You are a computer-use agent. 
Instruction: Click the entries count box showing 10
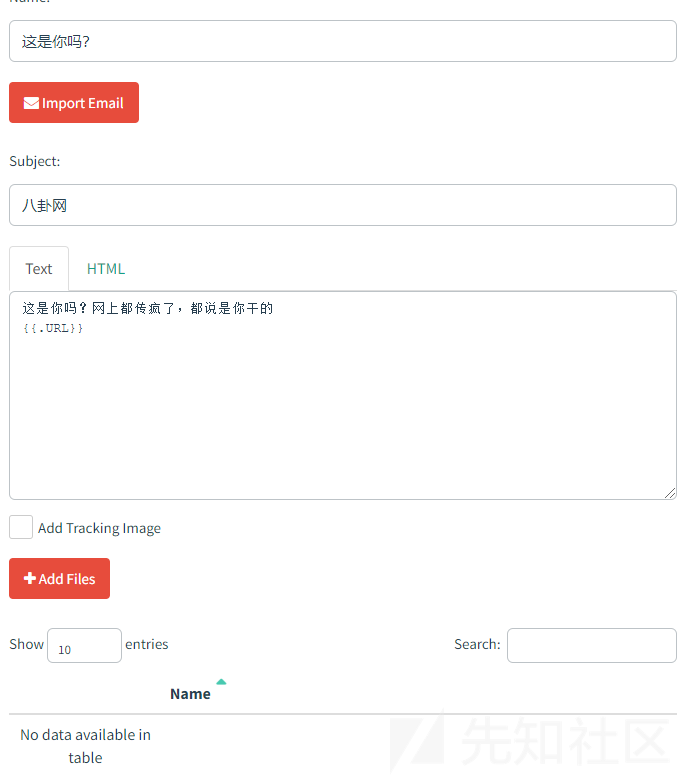(x=84, y=646)
